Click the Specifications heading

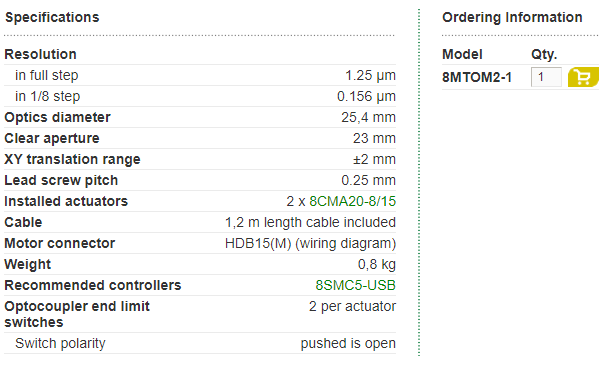tap(52, 17)
